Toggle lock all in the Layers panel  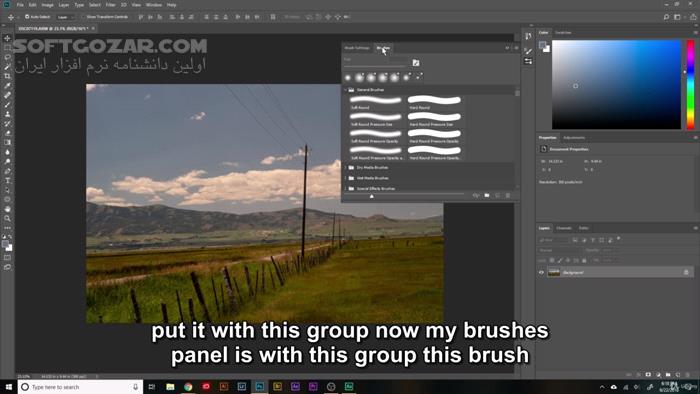[x=584, y=260]
